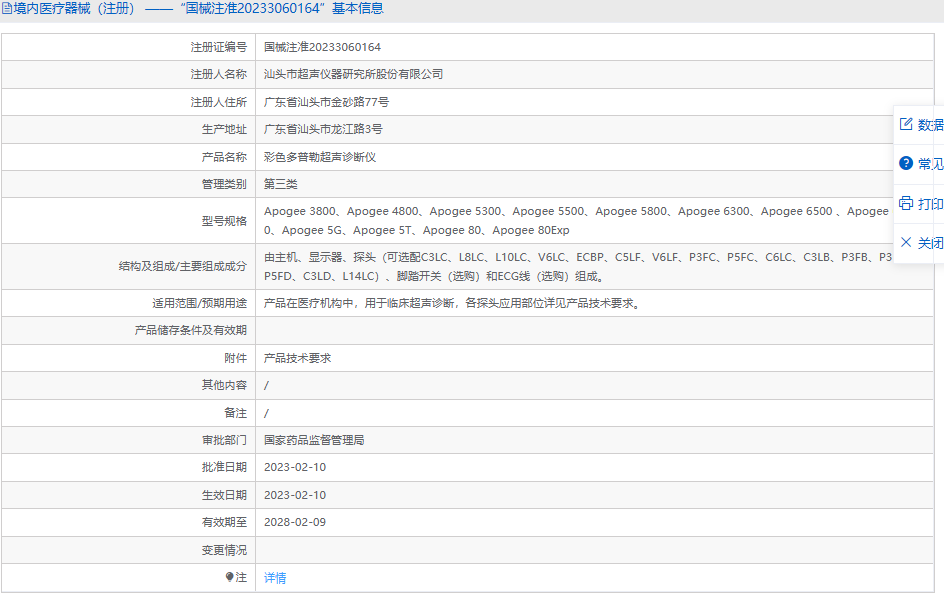
Task: Open the question mark help icon 常见
Action: point(906,163)
